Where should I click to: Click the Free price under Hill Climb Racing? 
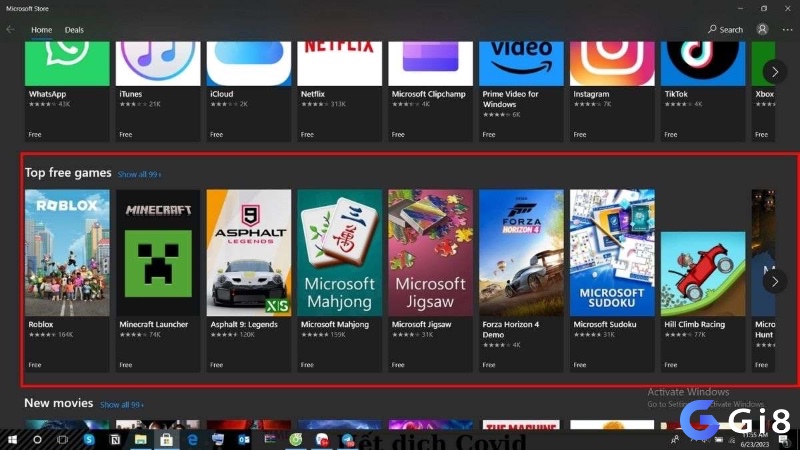click(670, 365)
